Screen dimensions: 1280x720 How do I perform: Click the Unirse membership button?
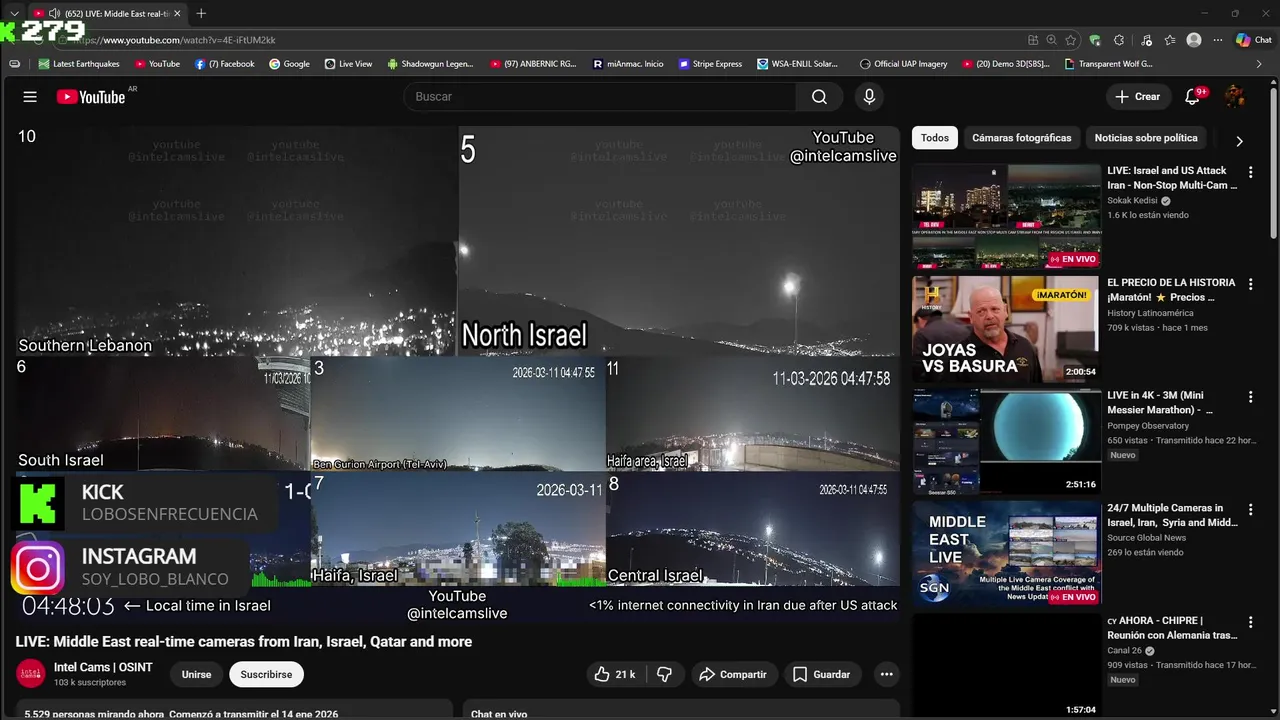(196, 674)
